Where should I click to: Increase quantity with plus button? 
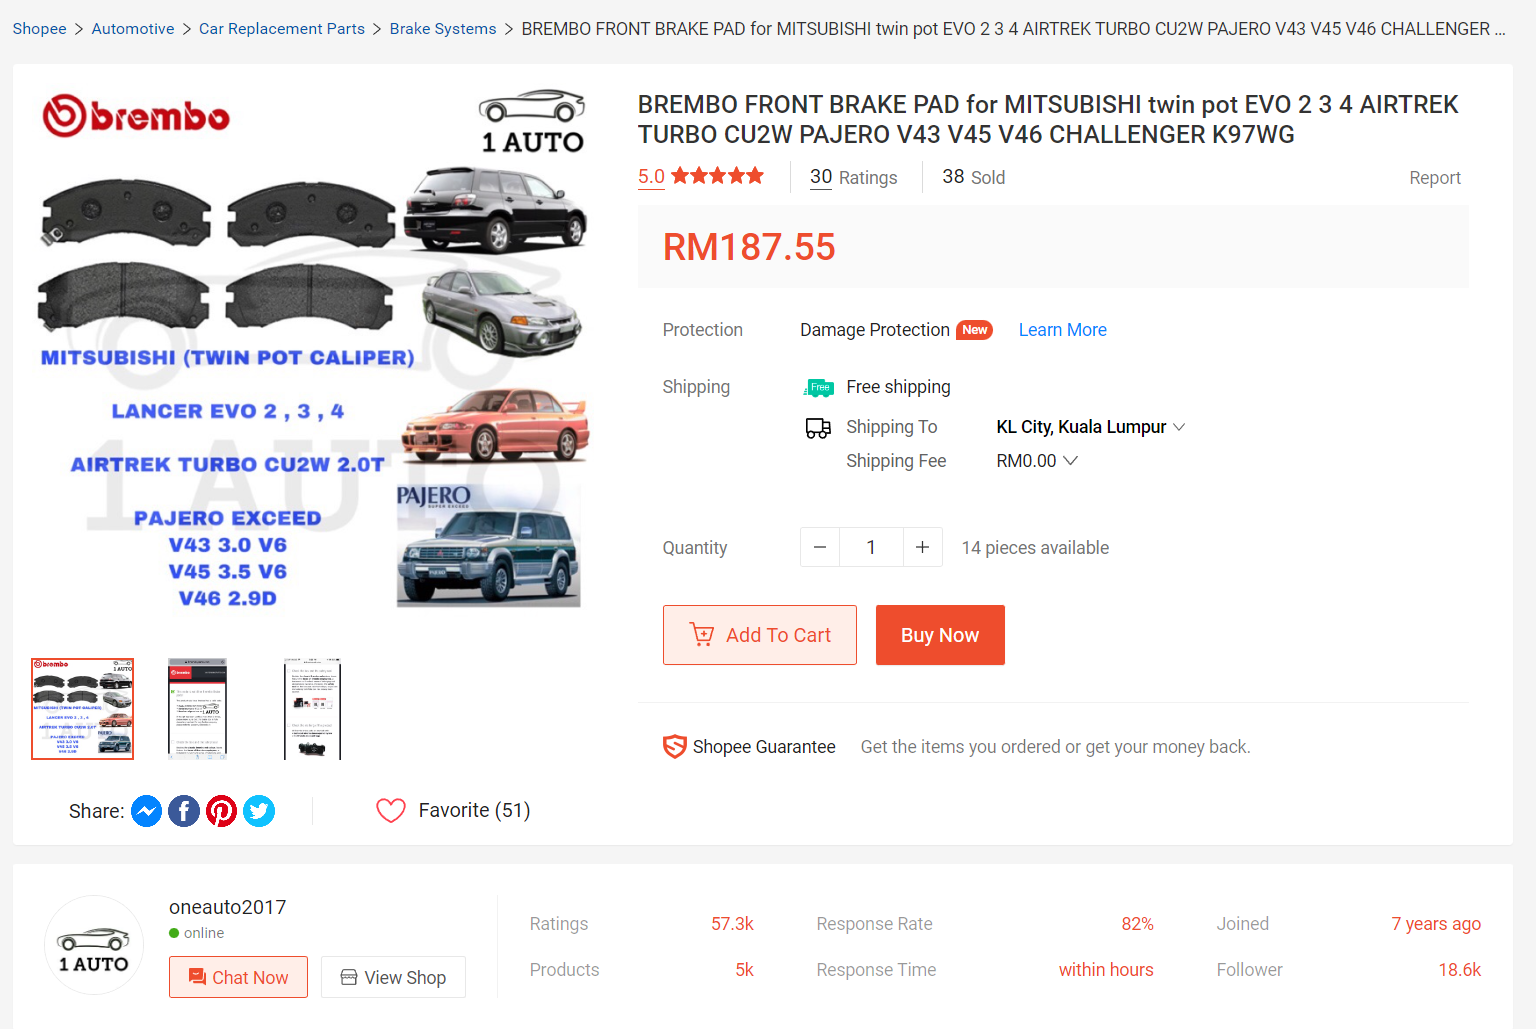click(x=922, y=547)
